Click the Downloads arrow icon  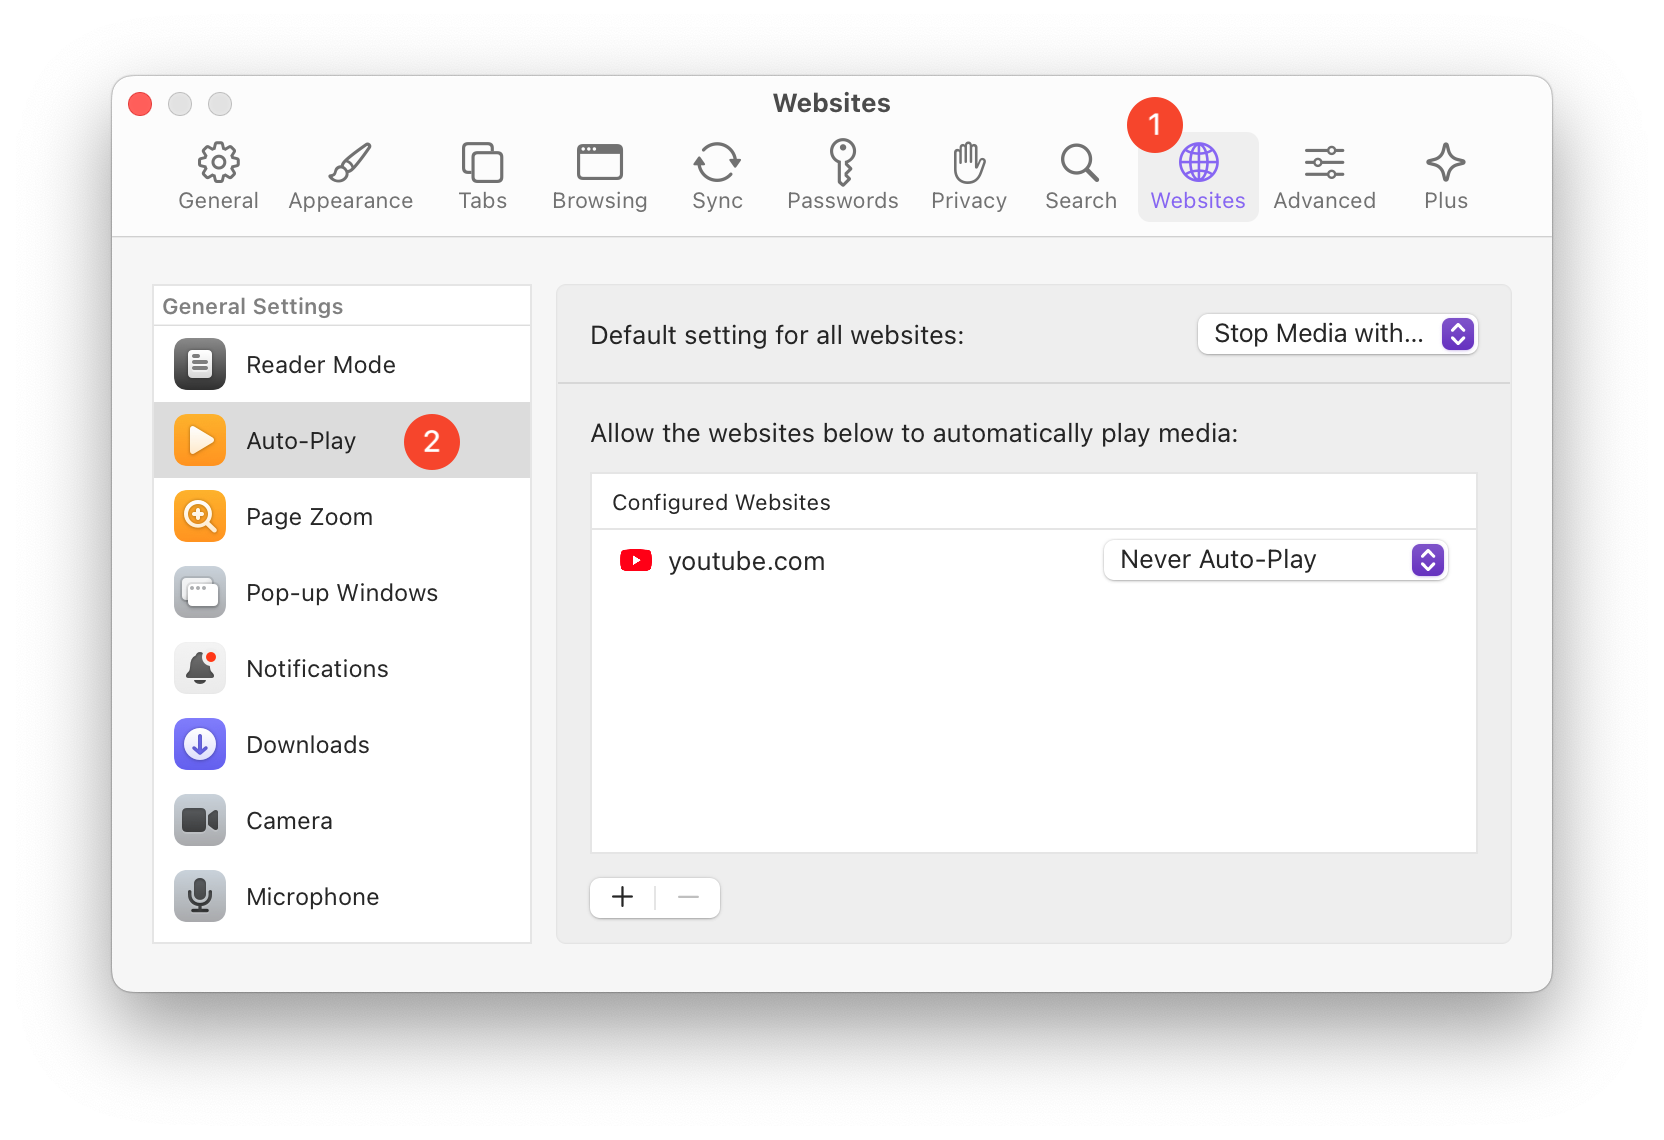[200, 744]
